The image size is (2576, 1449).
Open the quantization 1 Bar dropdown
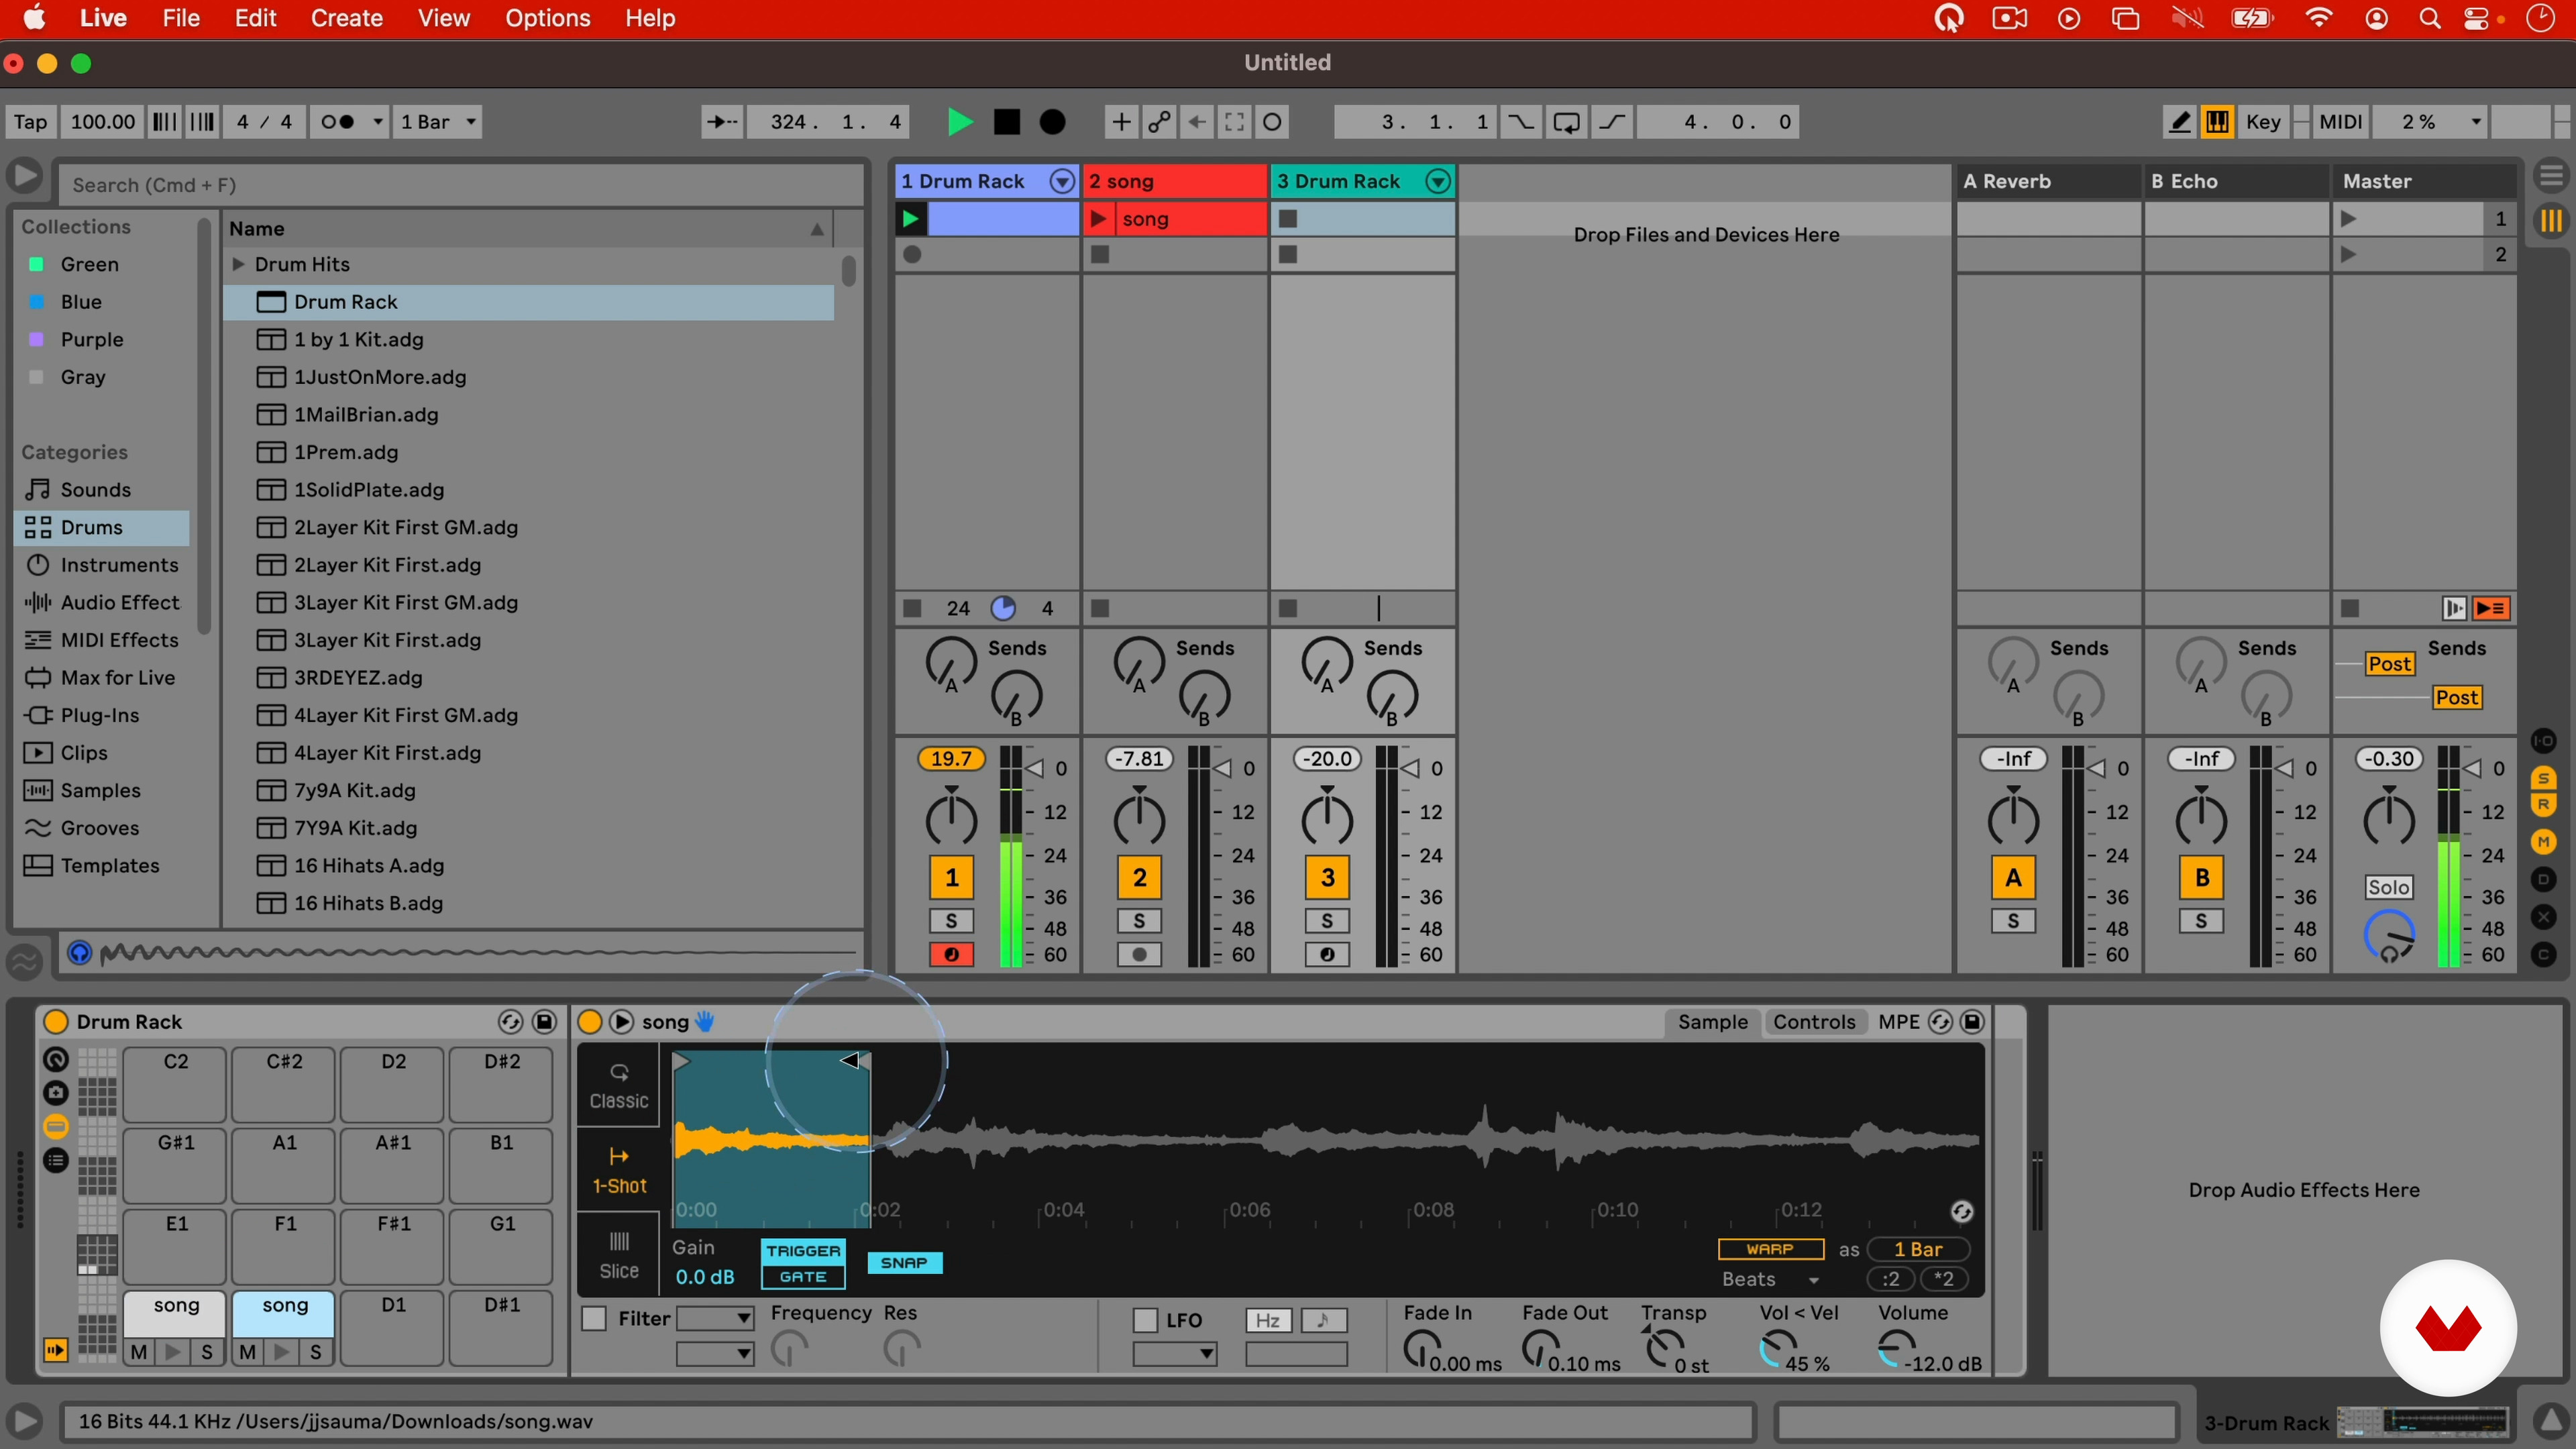pos(437,122)
